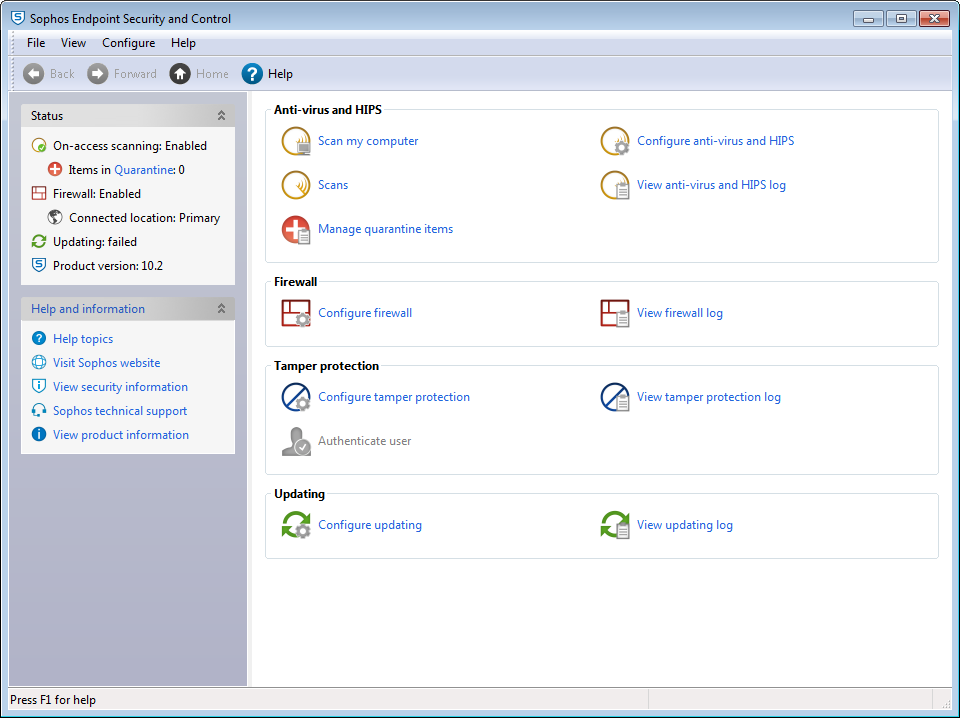Open the View menu

(x=73, y=43)
